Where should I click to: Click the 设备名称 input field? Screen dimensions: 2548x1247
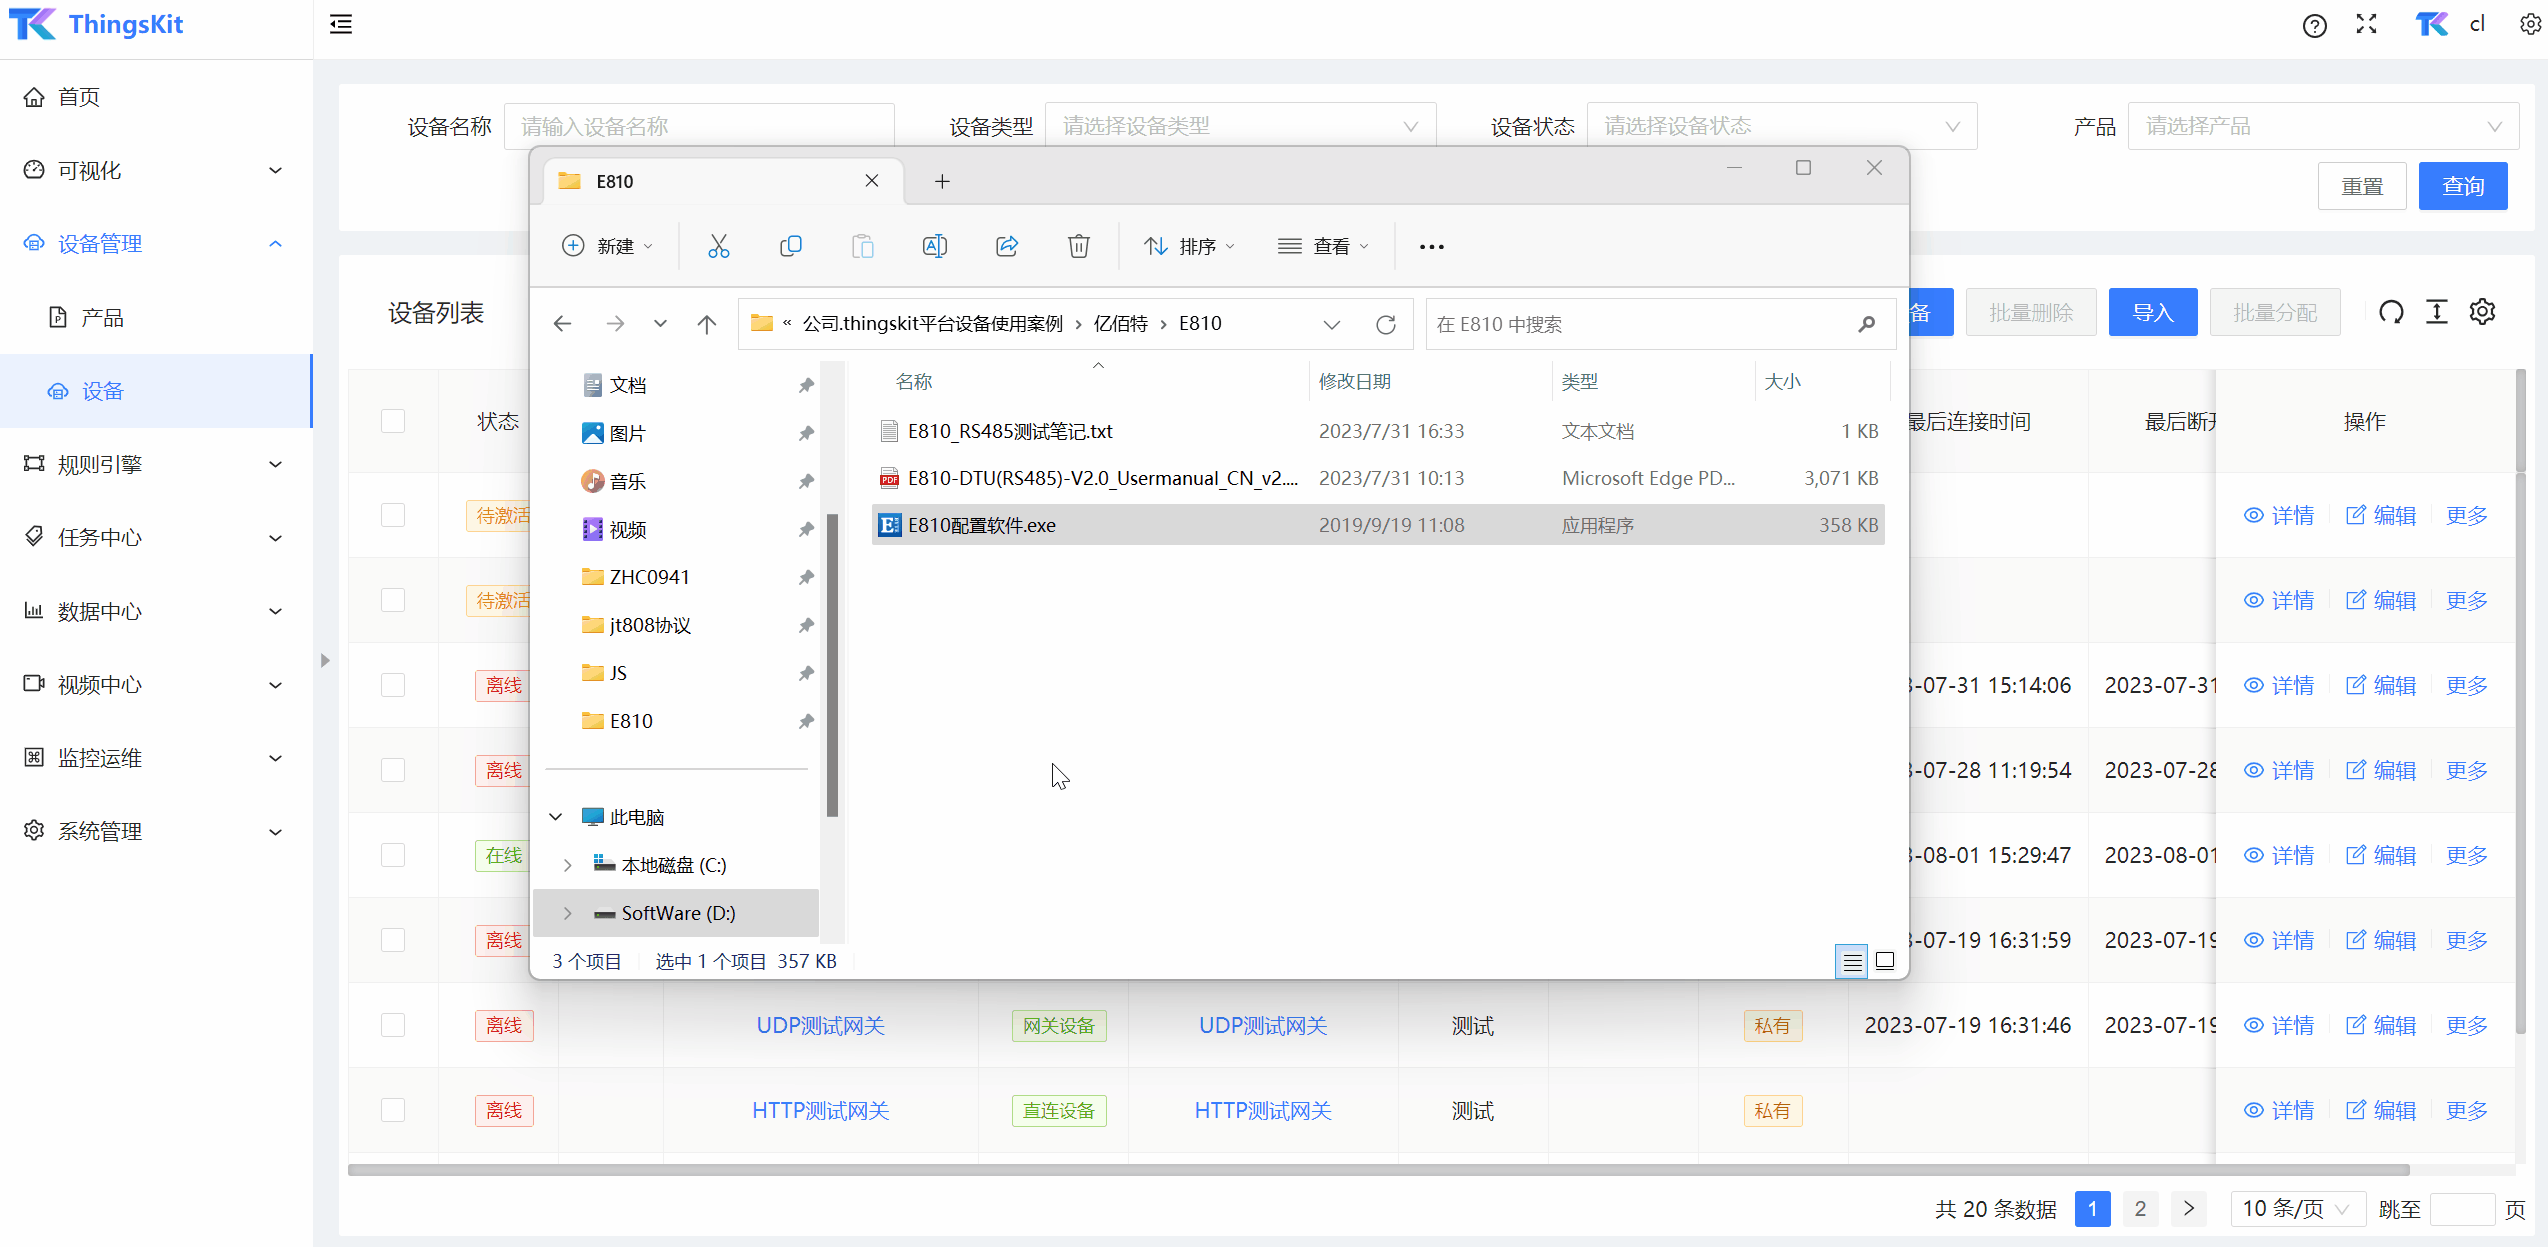click(x=699, y=126)
